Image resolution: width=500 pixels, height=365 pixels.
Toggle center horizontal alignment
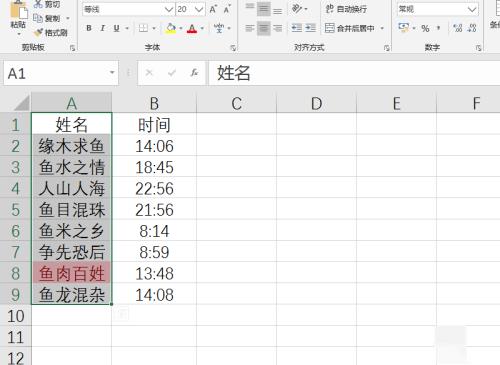tap(263, 28)
